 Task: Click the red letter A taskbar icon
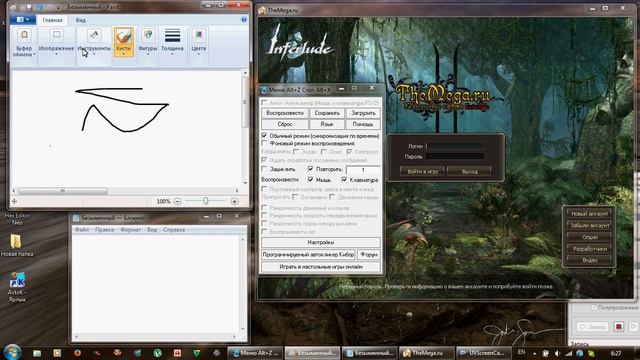point(177,353)
